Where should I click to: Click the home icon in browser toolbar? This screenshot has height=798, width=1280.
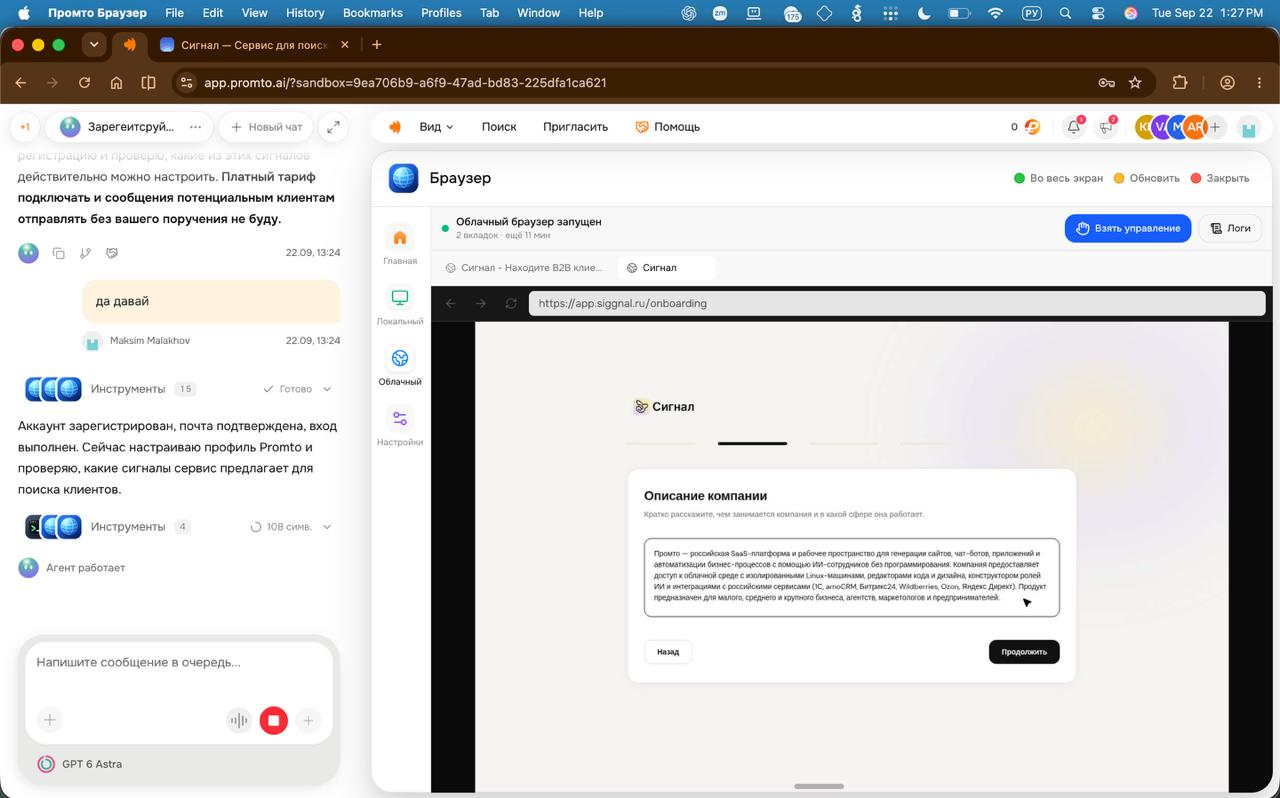point(117,83)
